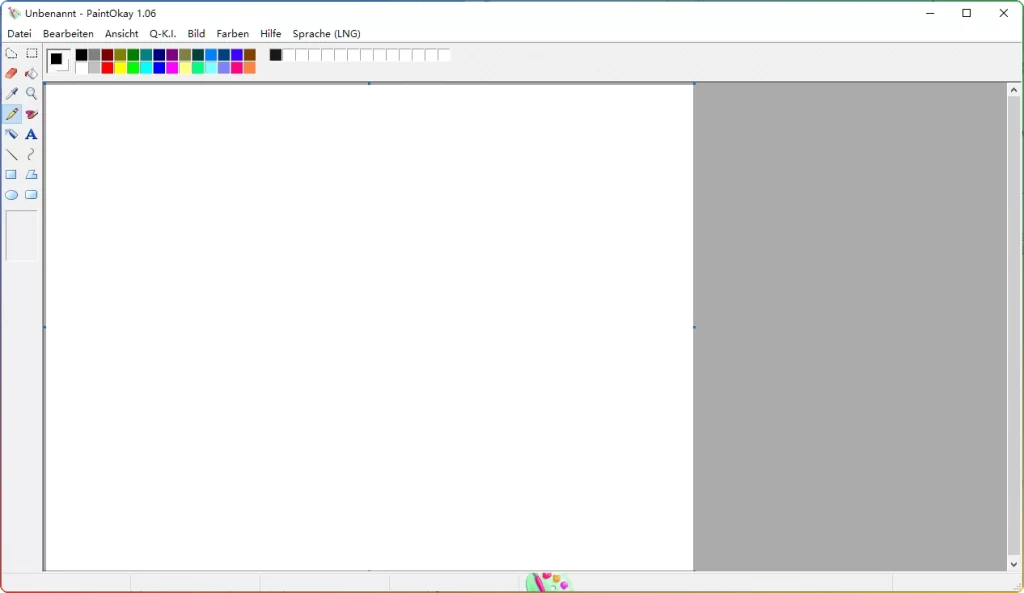
Task: Select the Free-Form Select lasso tool
Action: [12, 53]
